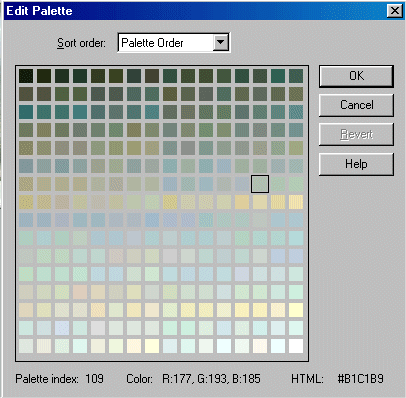
Task: Pick the pure white swatch ending the grid
Action: click(x=296, y=346)
